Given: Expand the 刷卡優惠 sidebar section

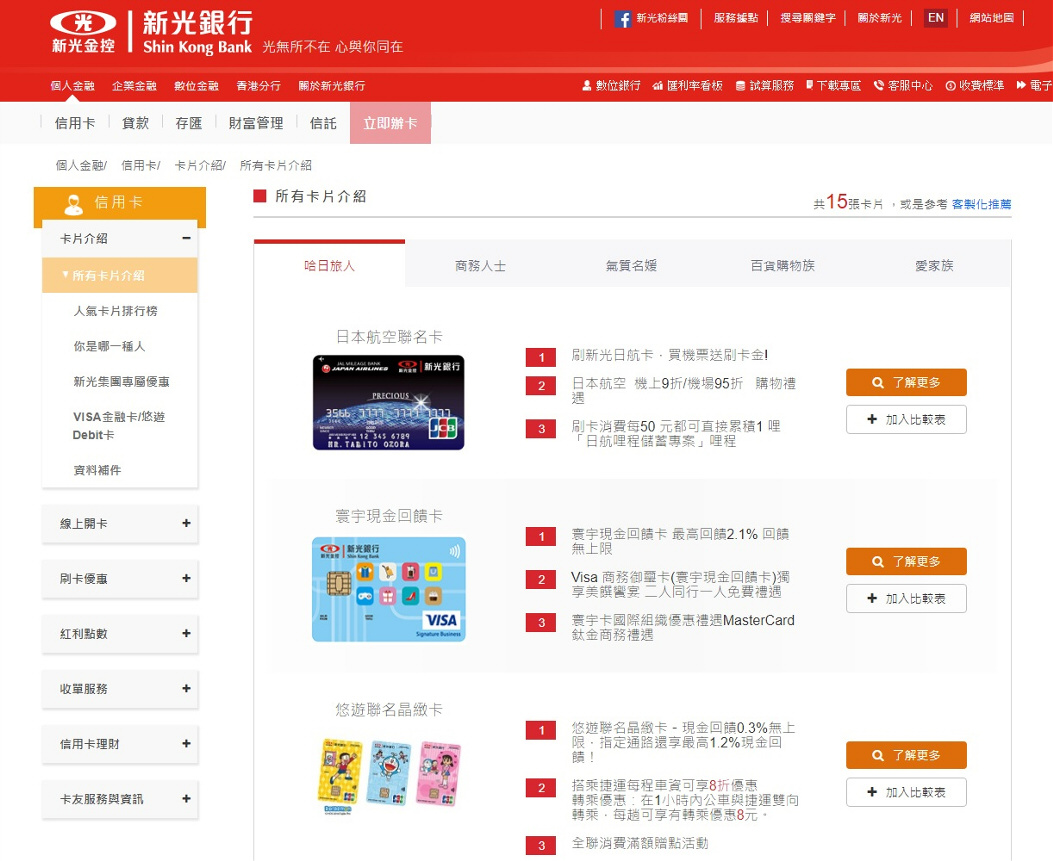Looking at the screenshot, I should pos(186,578).
